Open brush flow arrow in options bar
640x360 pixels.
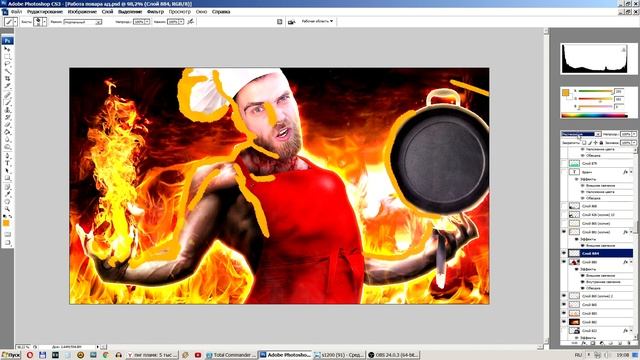181,22
